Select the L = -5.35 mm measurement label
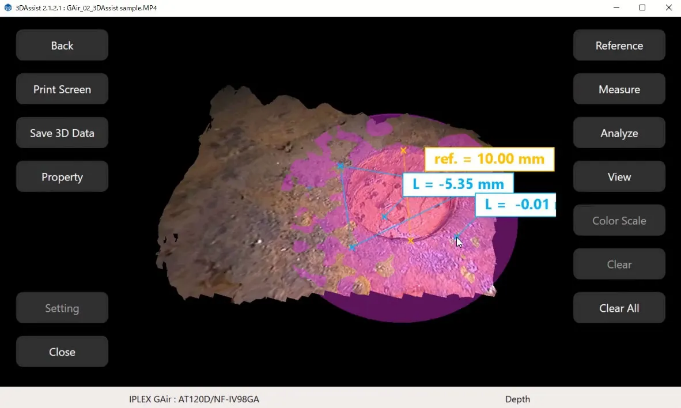The width and height of the screenshot is (681, 408). coord(458,184)
